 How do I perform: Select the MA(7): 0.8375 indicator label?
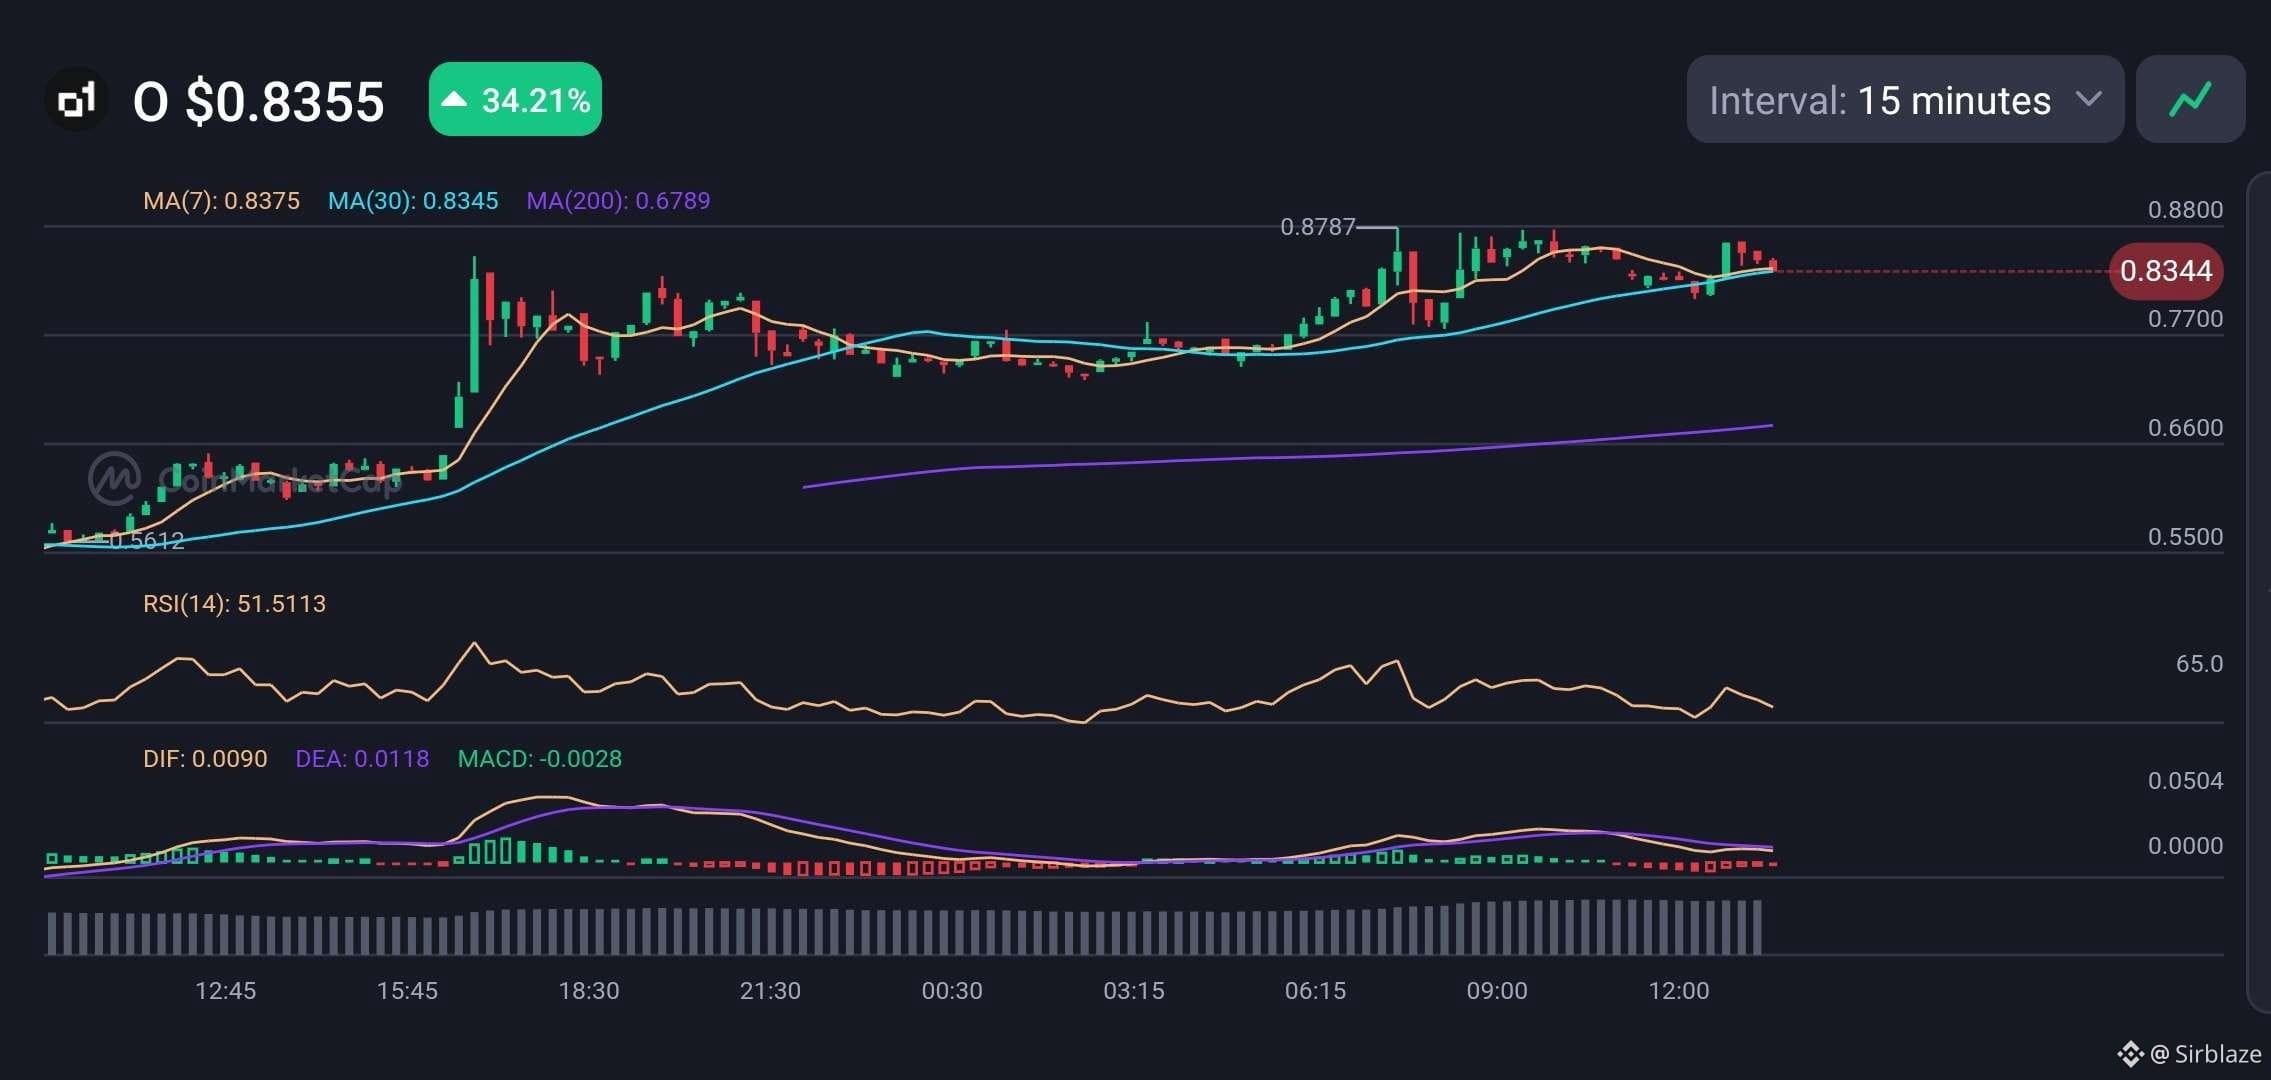[x=221, y=201]
